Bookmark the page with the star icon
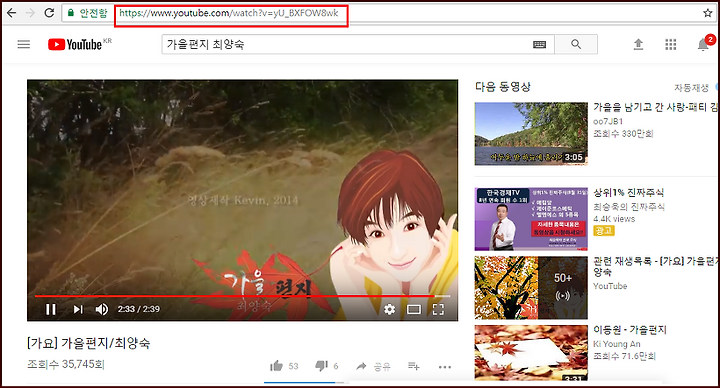The height and width of the screenshot is (388, 720). click(x=708, y=13)
